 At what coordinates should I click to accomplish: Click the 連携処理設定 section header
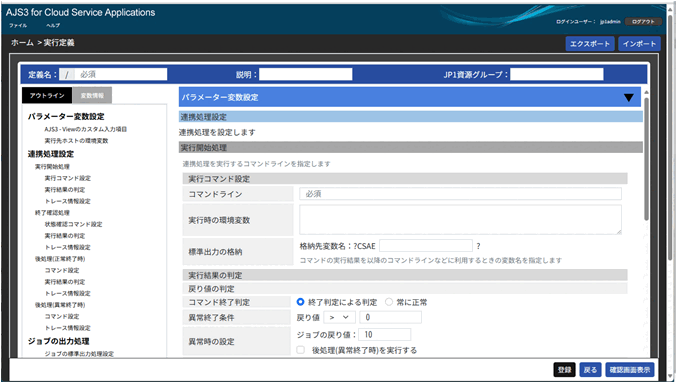tap(411, 117)
